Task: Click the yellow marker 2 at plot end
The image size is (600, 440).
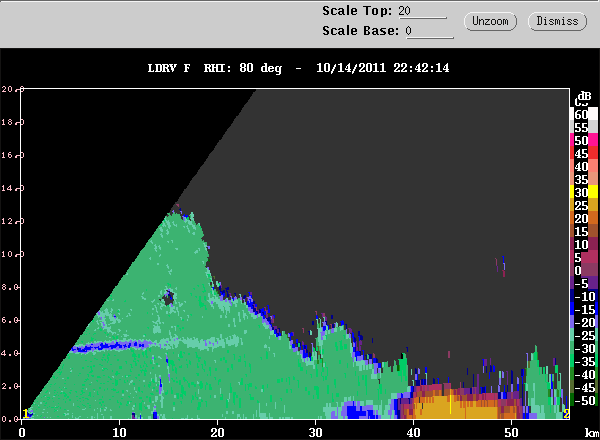Action: 566,414
